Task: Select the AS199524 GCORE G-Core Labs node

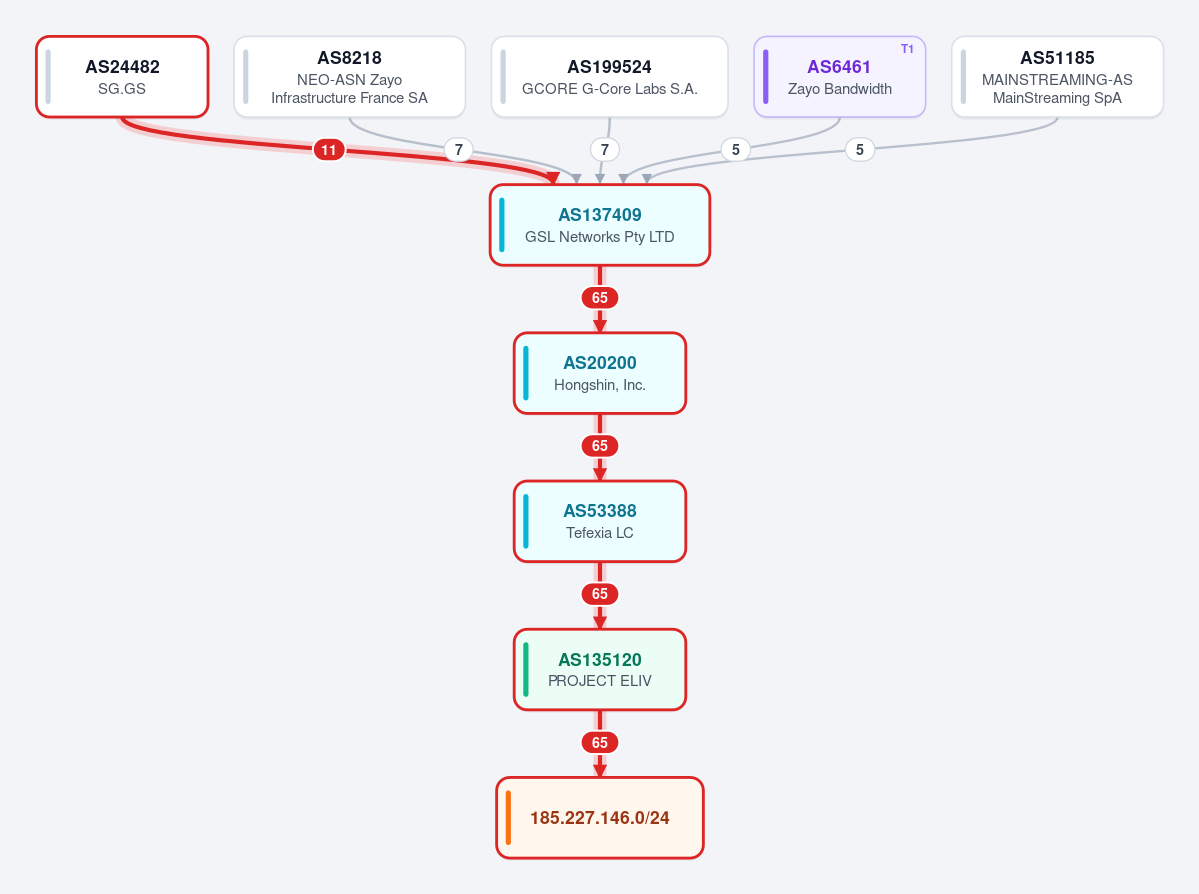Action: [x=609, y=77]
